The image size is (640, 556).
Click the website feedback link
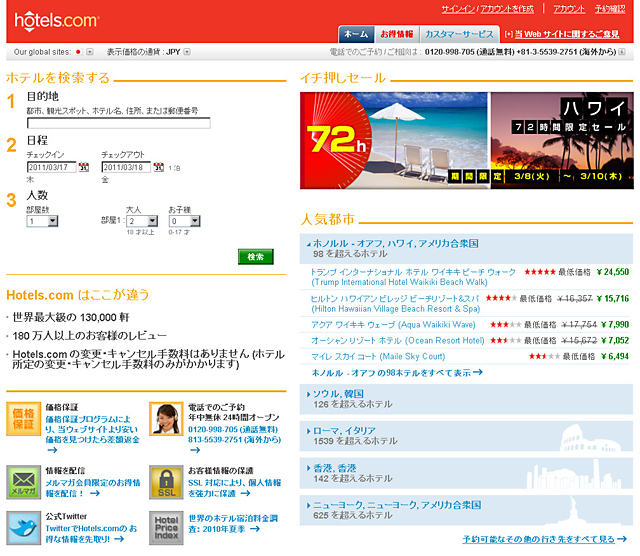567,34
